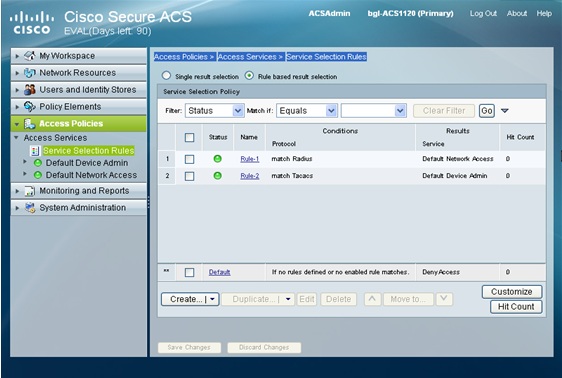Click the Cisco logo

[32, 23]
